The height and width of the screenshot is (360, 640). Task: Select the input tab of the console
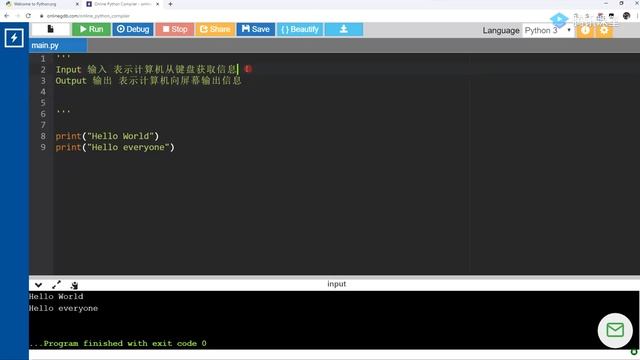[337, 284]
